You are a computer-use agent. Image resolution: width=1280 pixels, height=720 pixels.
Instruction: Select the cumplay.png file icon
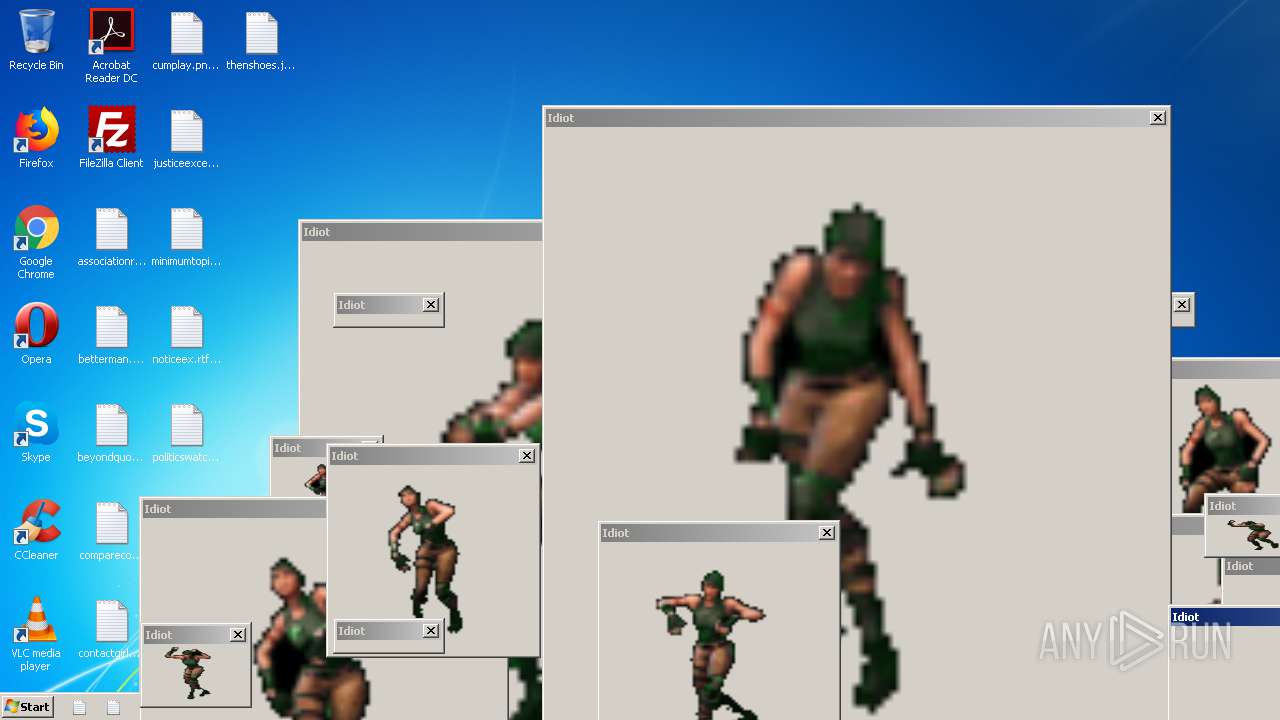186,41
